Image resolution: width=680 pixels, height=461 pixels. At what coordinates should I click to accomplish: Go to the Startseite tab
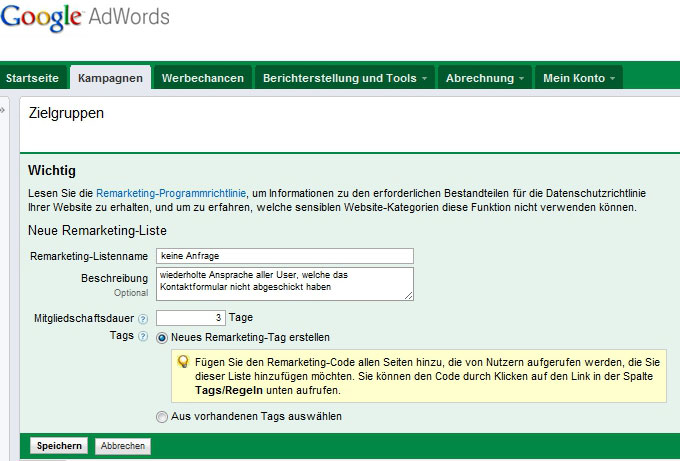33,78
